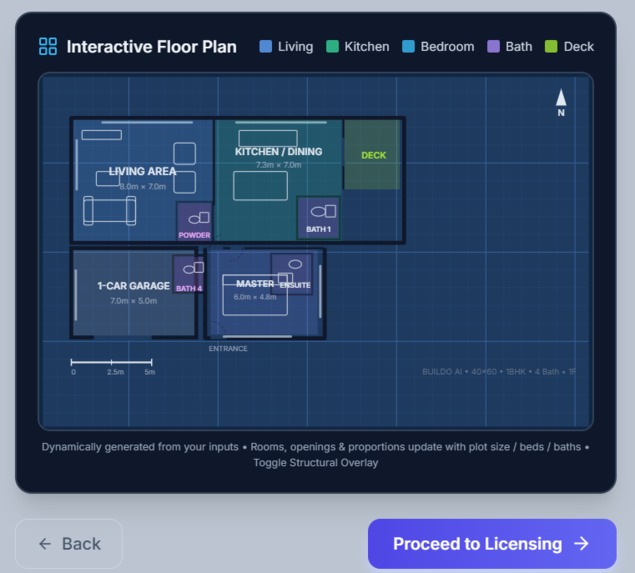635x573 pixels.
Task: Click the Living legend color swatch
Action: coord(266,47)
